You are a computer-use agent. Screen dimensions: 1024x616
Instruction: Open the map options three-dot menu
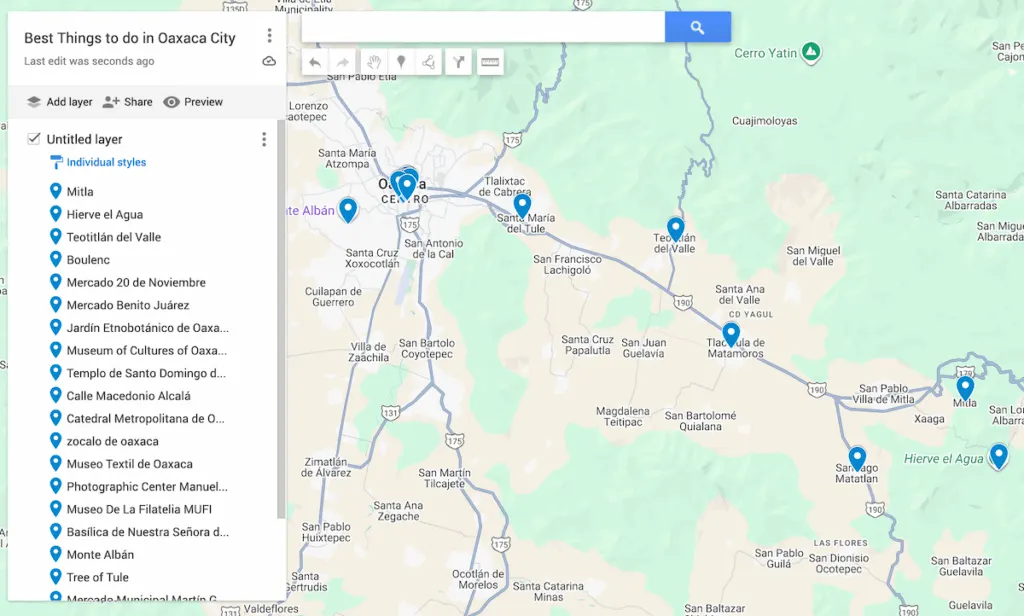(x=269, y=36)
